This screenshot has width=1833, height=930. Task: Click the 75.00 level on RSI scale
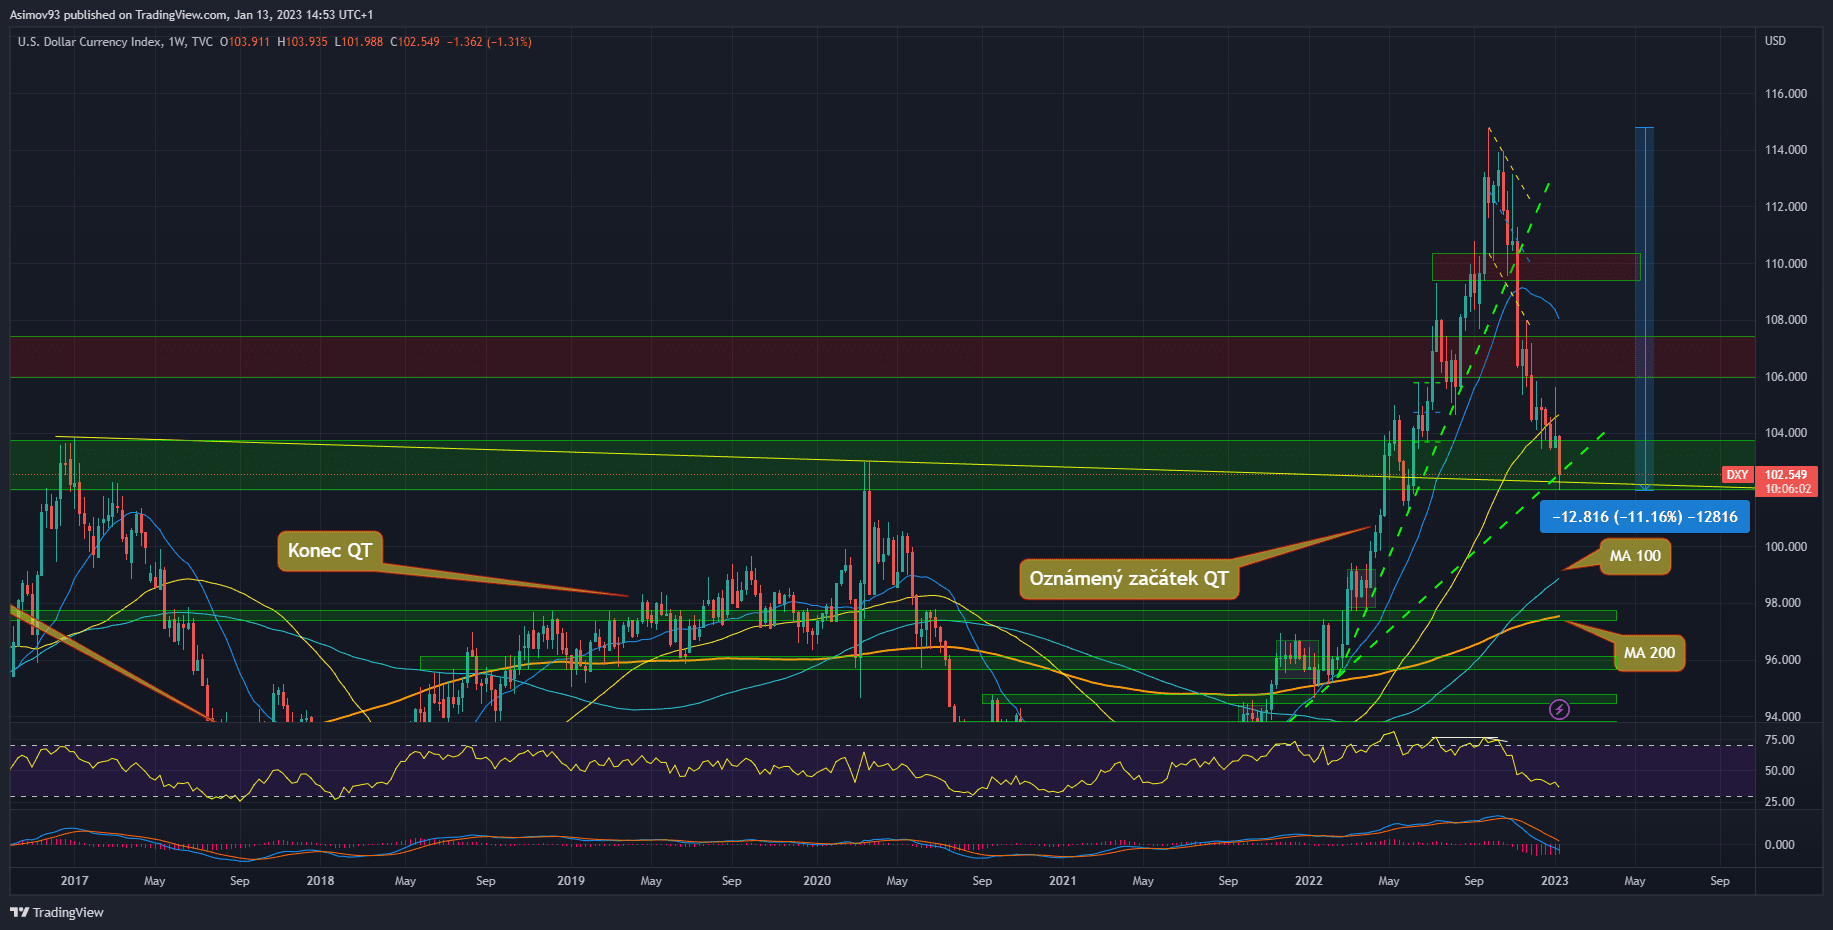tap(1779, 740)
